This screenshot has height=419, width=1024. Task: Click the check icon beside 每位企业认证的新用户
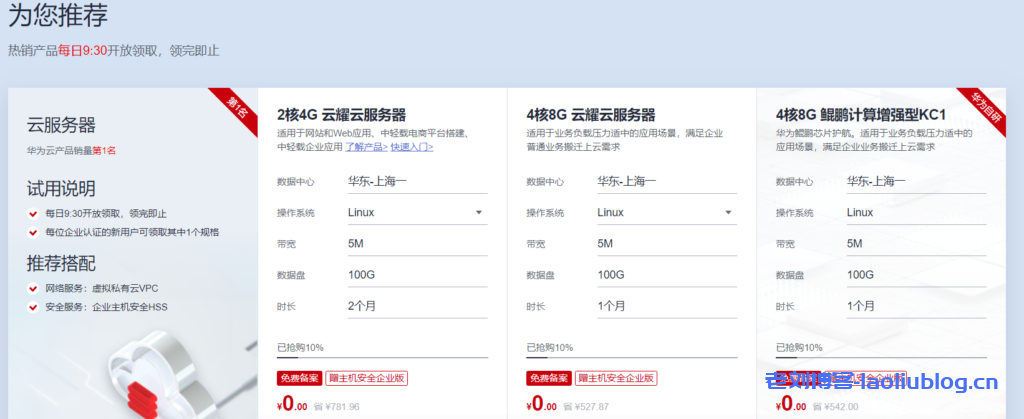coord(34,232)
